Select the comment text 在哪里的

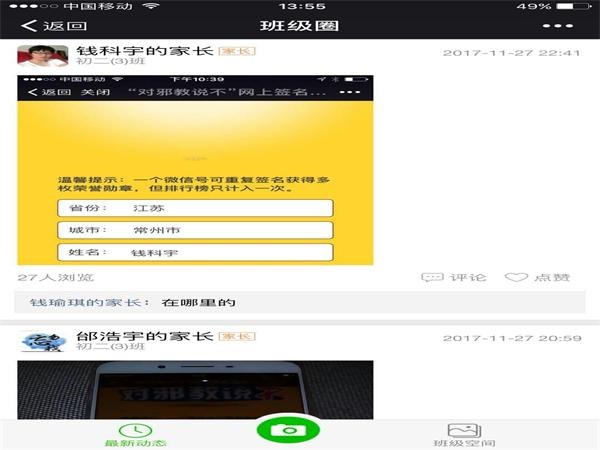click(x=198, y=302)
